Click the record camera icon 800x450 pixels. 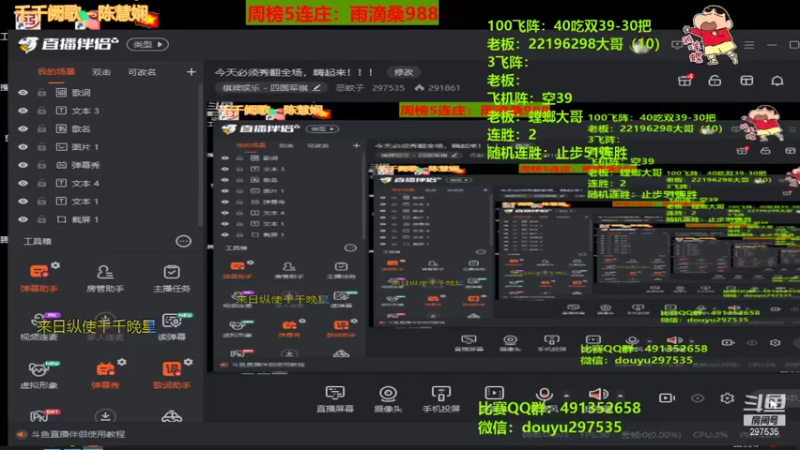point(666,398)
